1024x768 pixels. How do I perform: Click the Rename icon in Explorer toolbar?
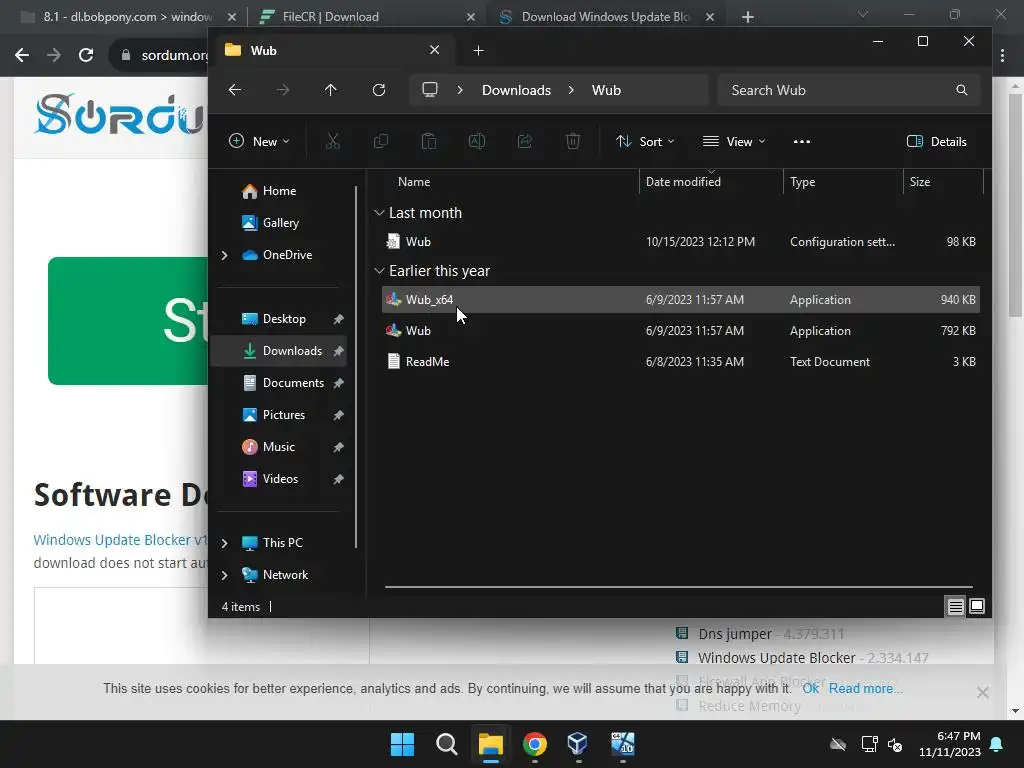coord(477,141)
